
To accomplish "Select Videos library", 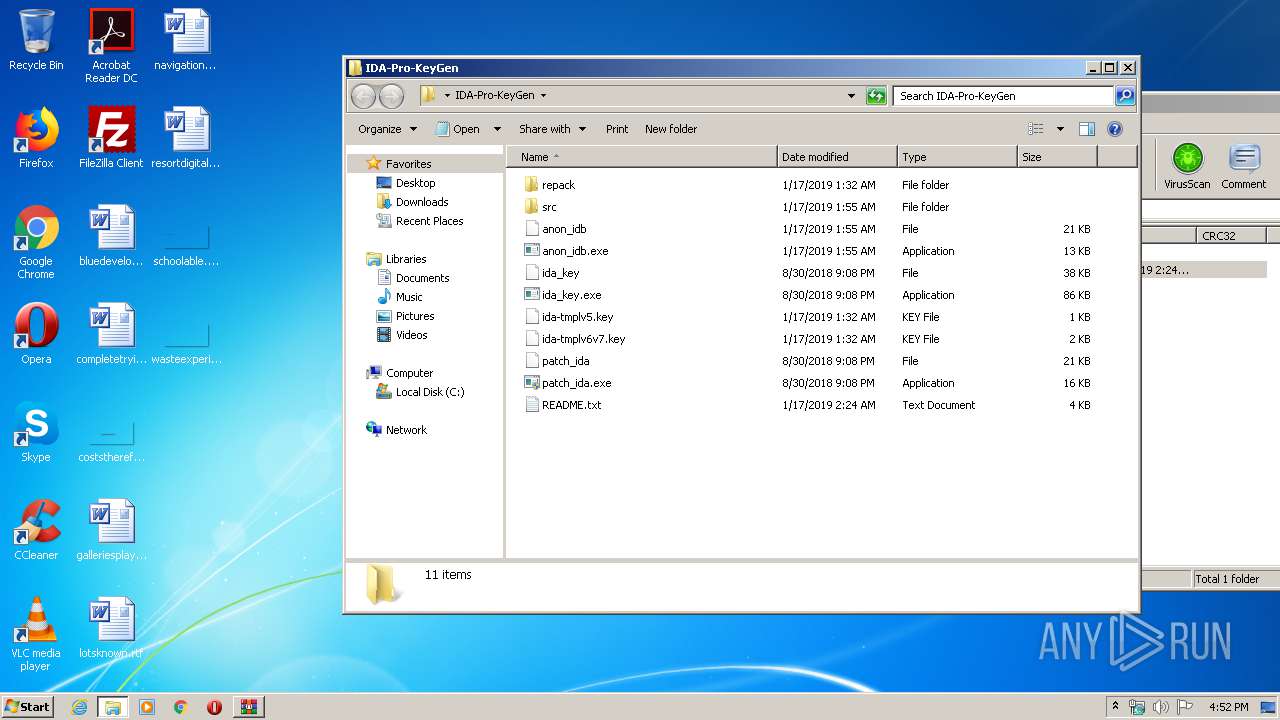I will [x=411, y=335].
